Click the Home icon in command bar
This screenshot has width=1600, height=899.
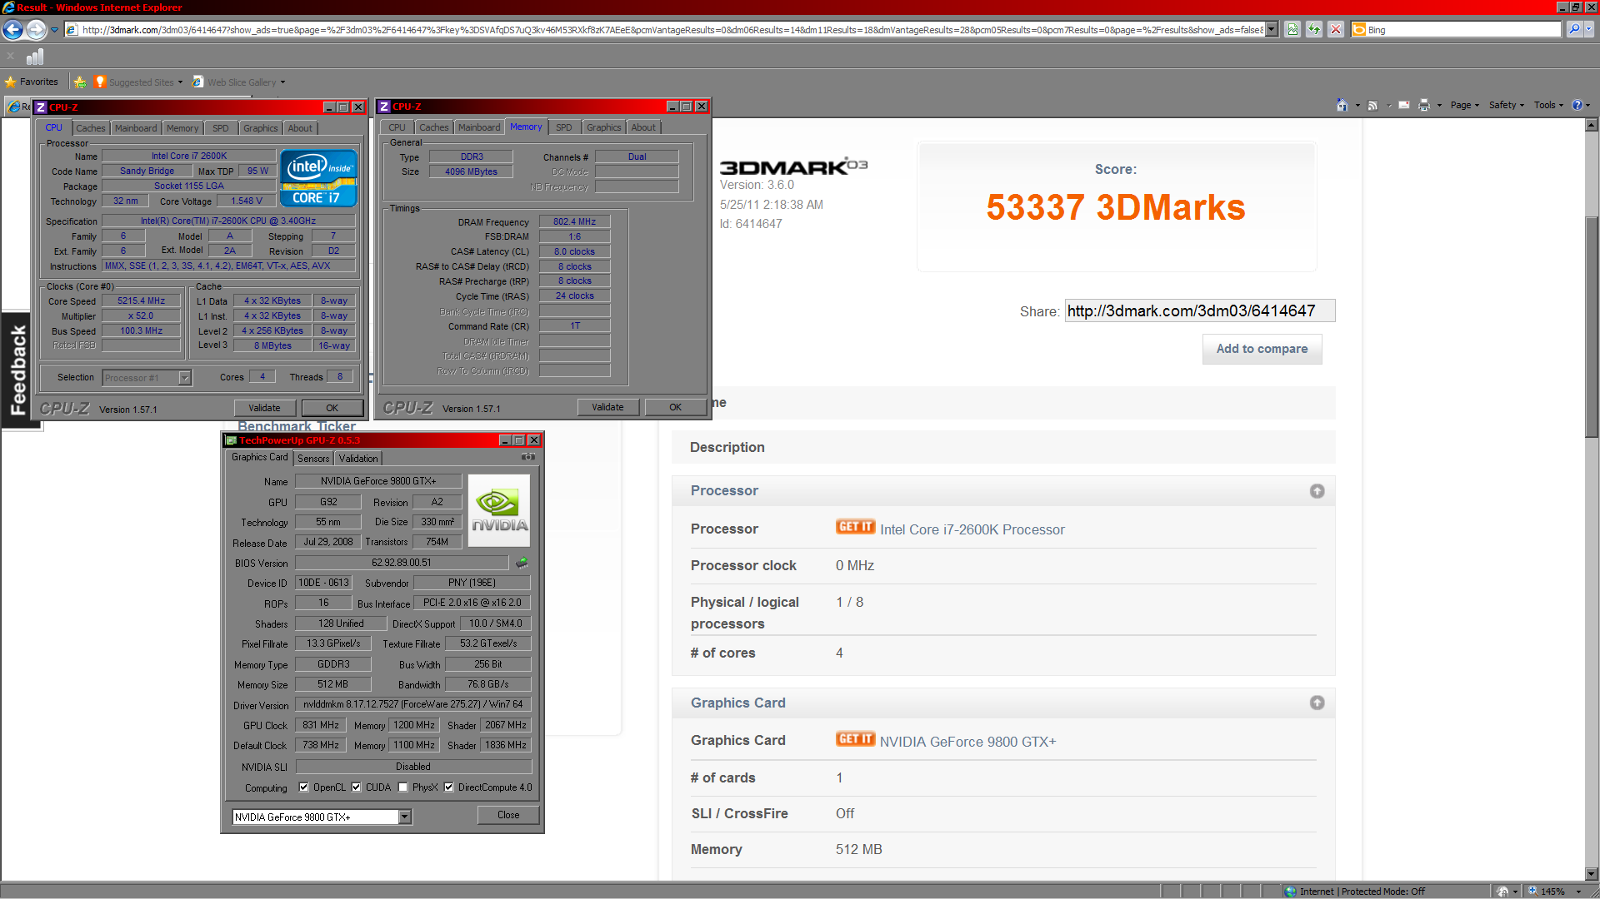1342,105
